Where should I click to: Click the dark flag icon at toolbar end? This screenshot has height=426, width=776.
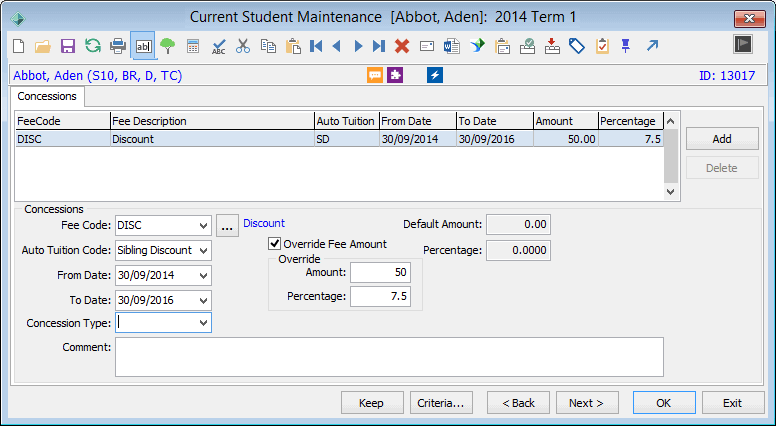tap(743, 45)
